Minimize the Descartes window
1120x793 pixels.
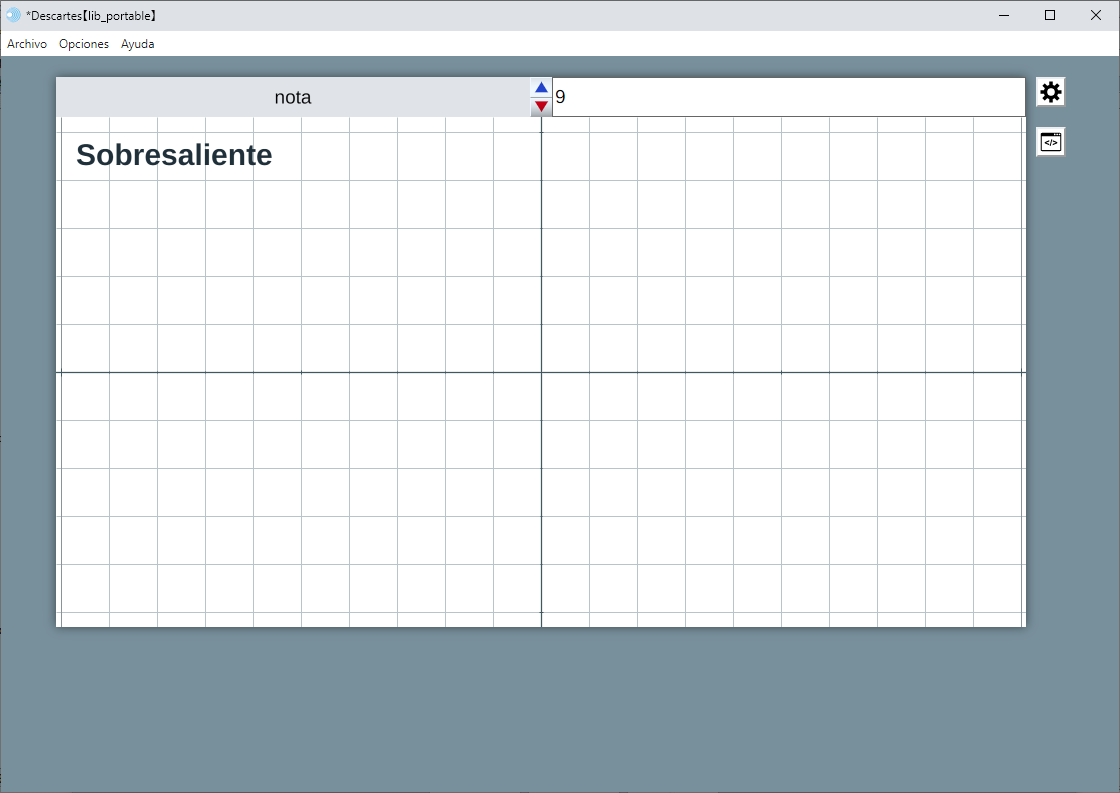click(1003, 15)
